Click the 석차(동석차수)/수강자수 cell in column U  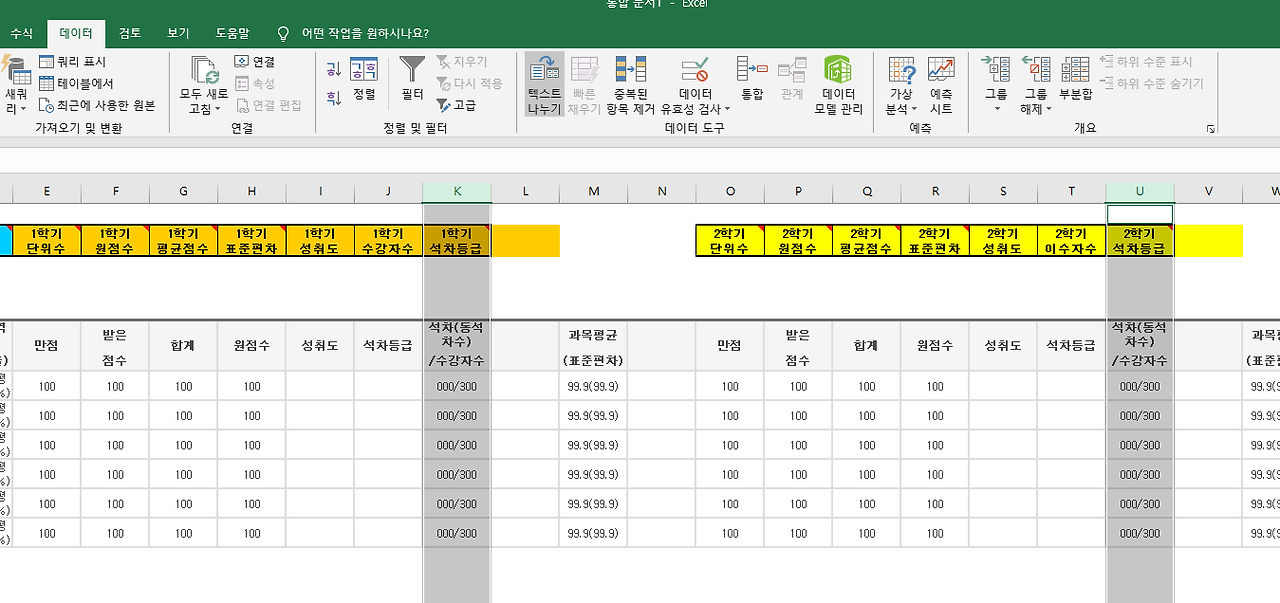tap(1140, 346)
